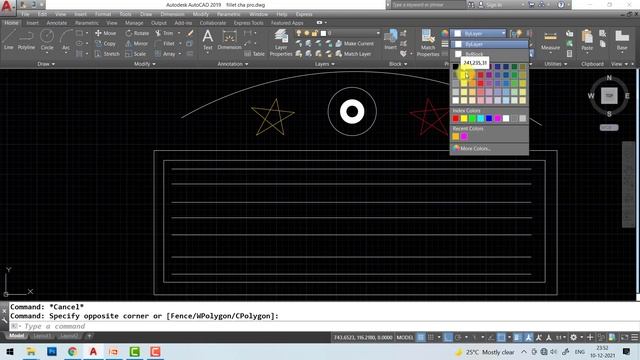Expand the Layers panel
Image resolution: width=640 pixels, height=360 pixels.
tap(324, 64)
